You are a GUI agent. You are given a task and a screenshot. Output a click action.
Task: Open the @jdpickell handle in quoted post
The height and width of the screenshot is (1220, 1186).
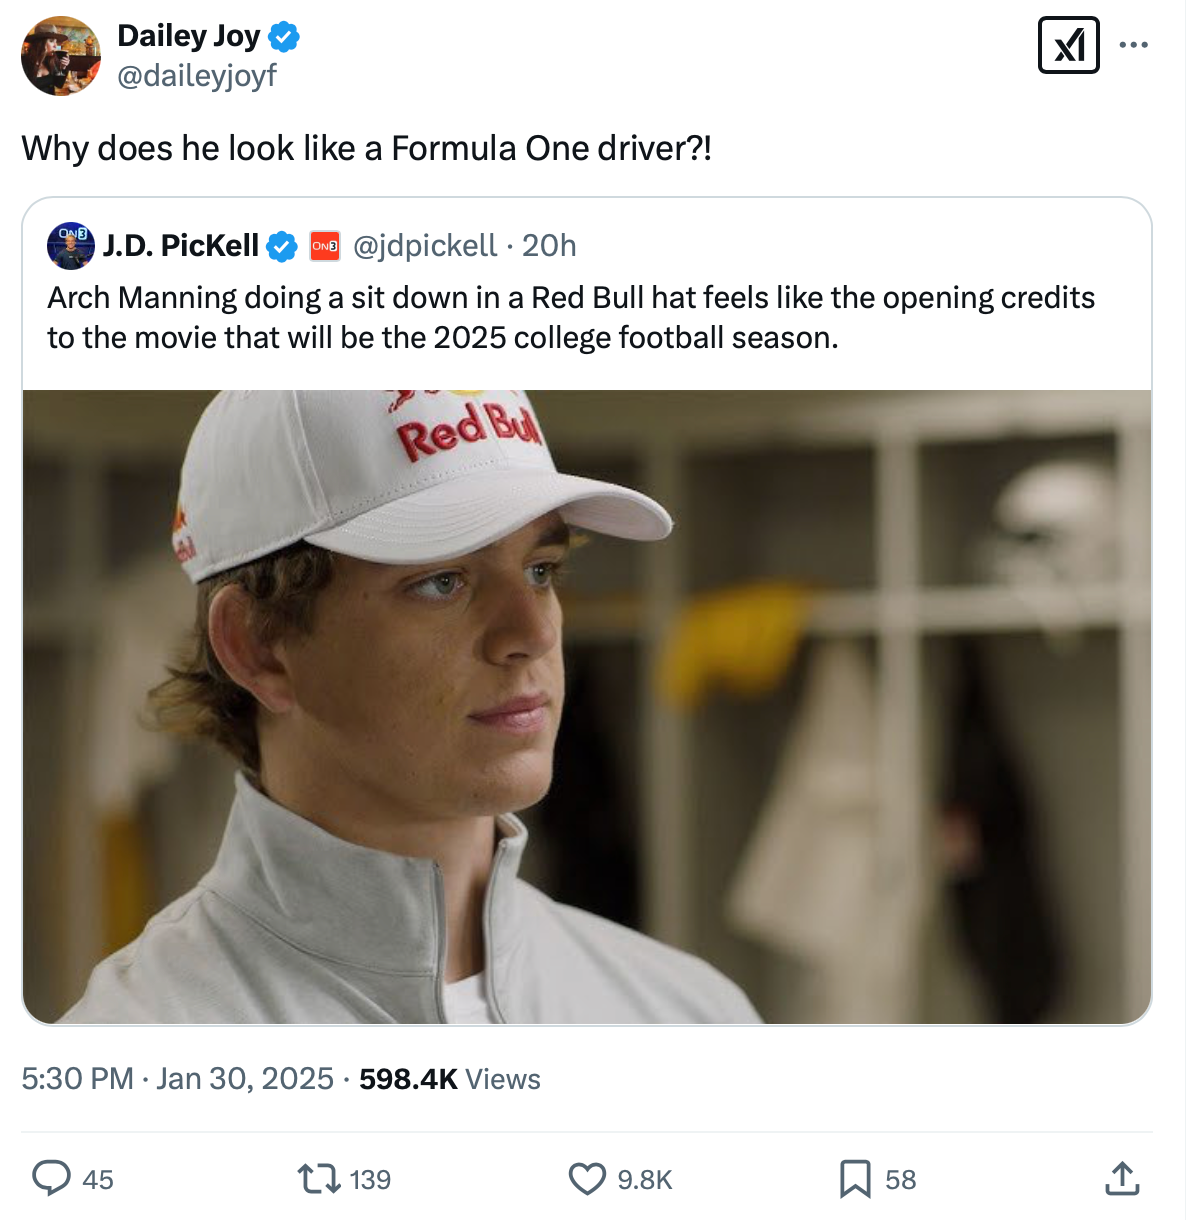[x=425, y=246]
